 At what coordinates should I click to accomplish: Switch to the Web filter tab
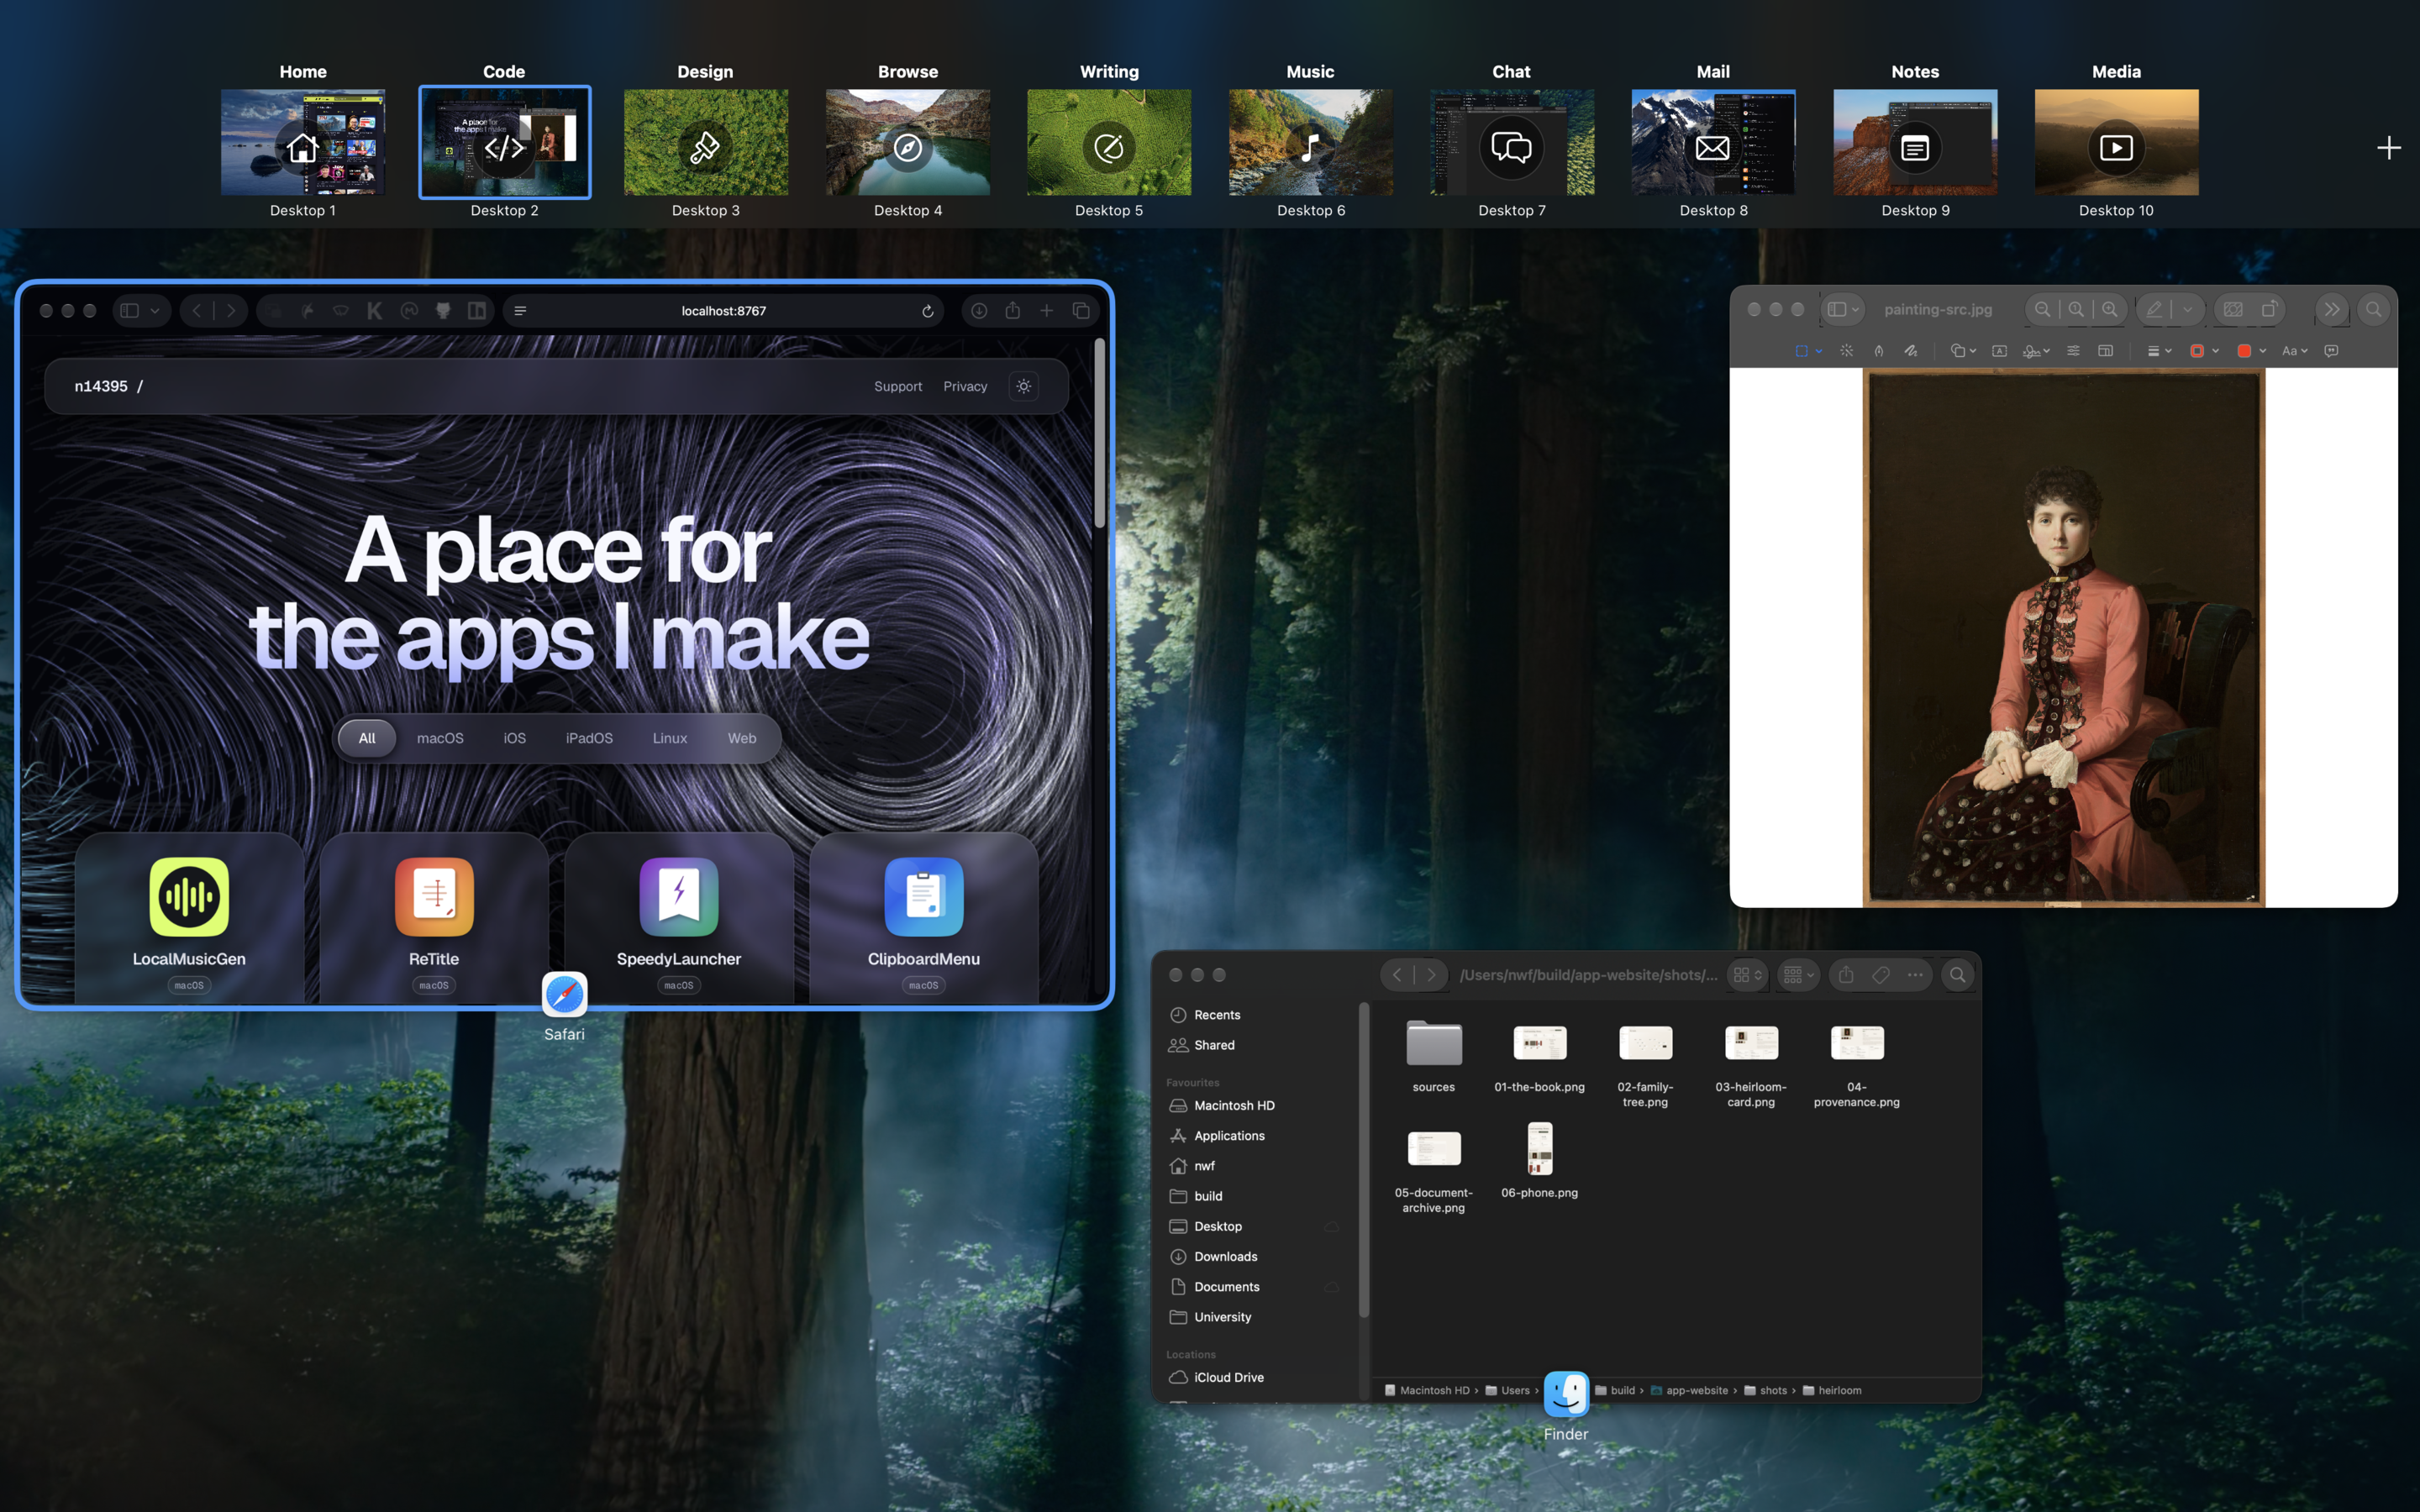742,738
